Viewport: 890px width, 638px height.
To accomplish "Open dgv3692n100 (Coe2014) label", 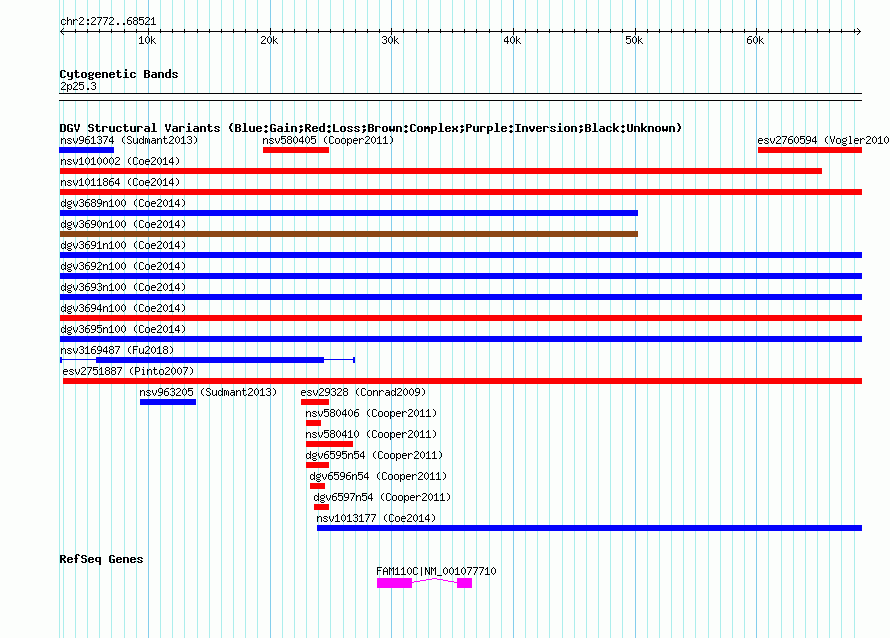I will (x=123, y=266).
